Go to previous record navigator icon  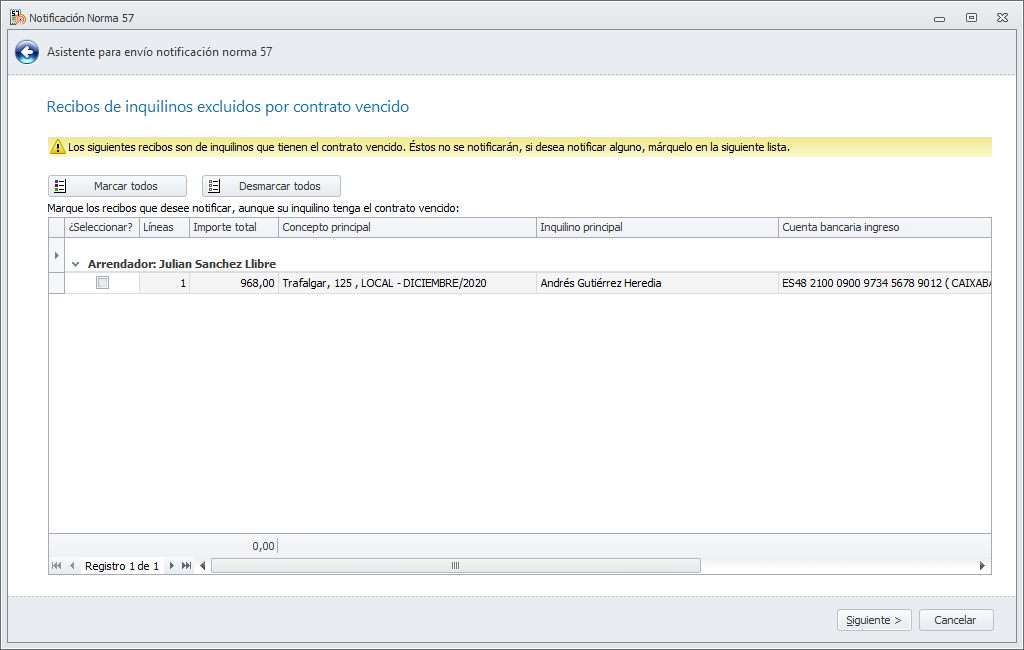tap(72, 566)
